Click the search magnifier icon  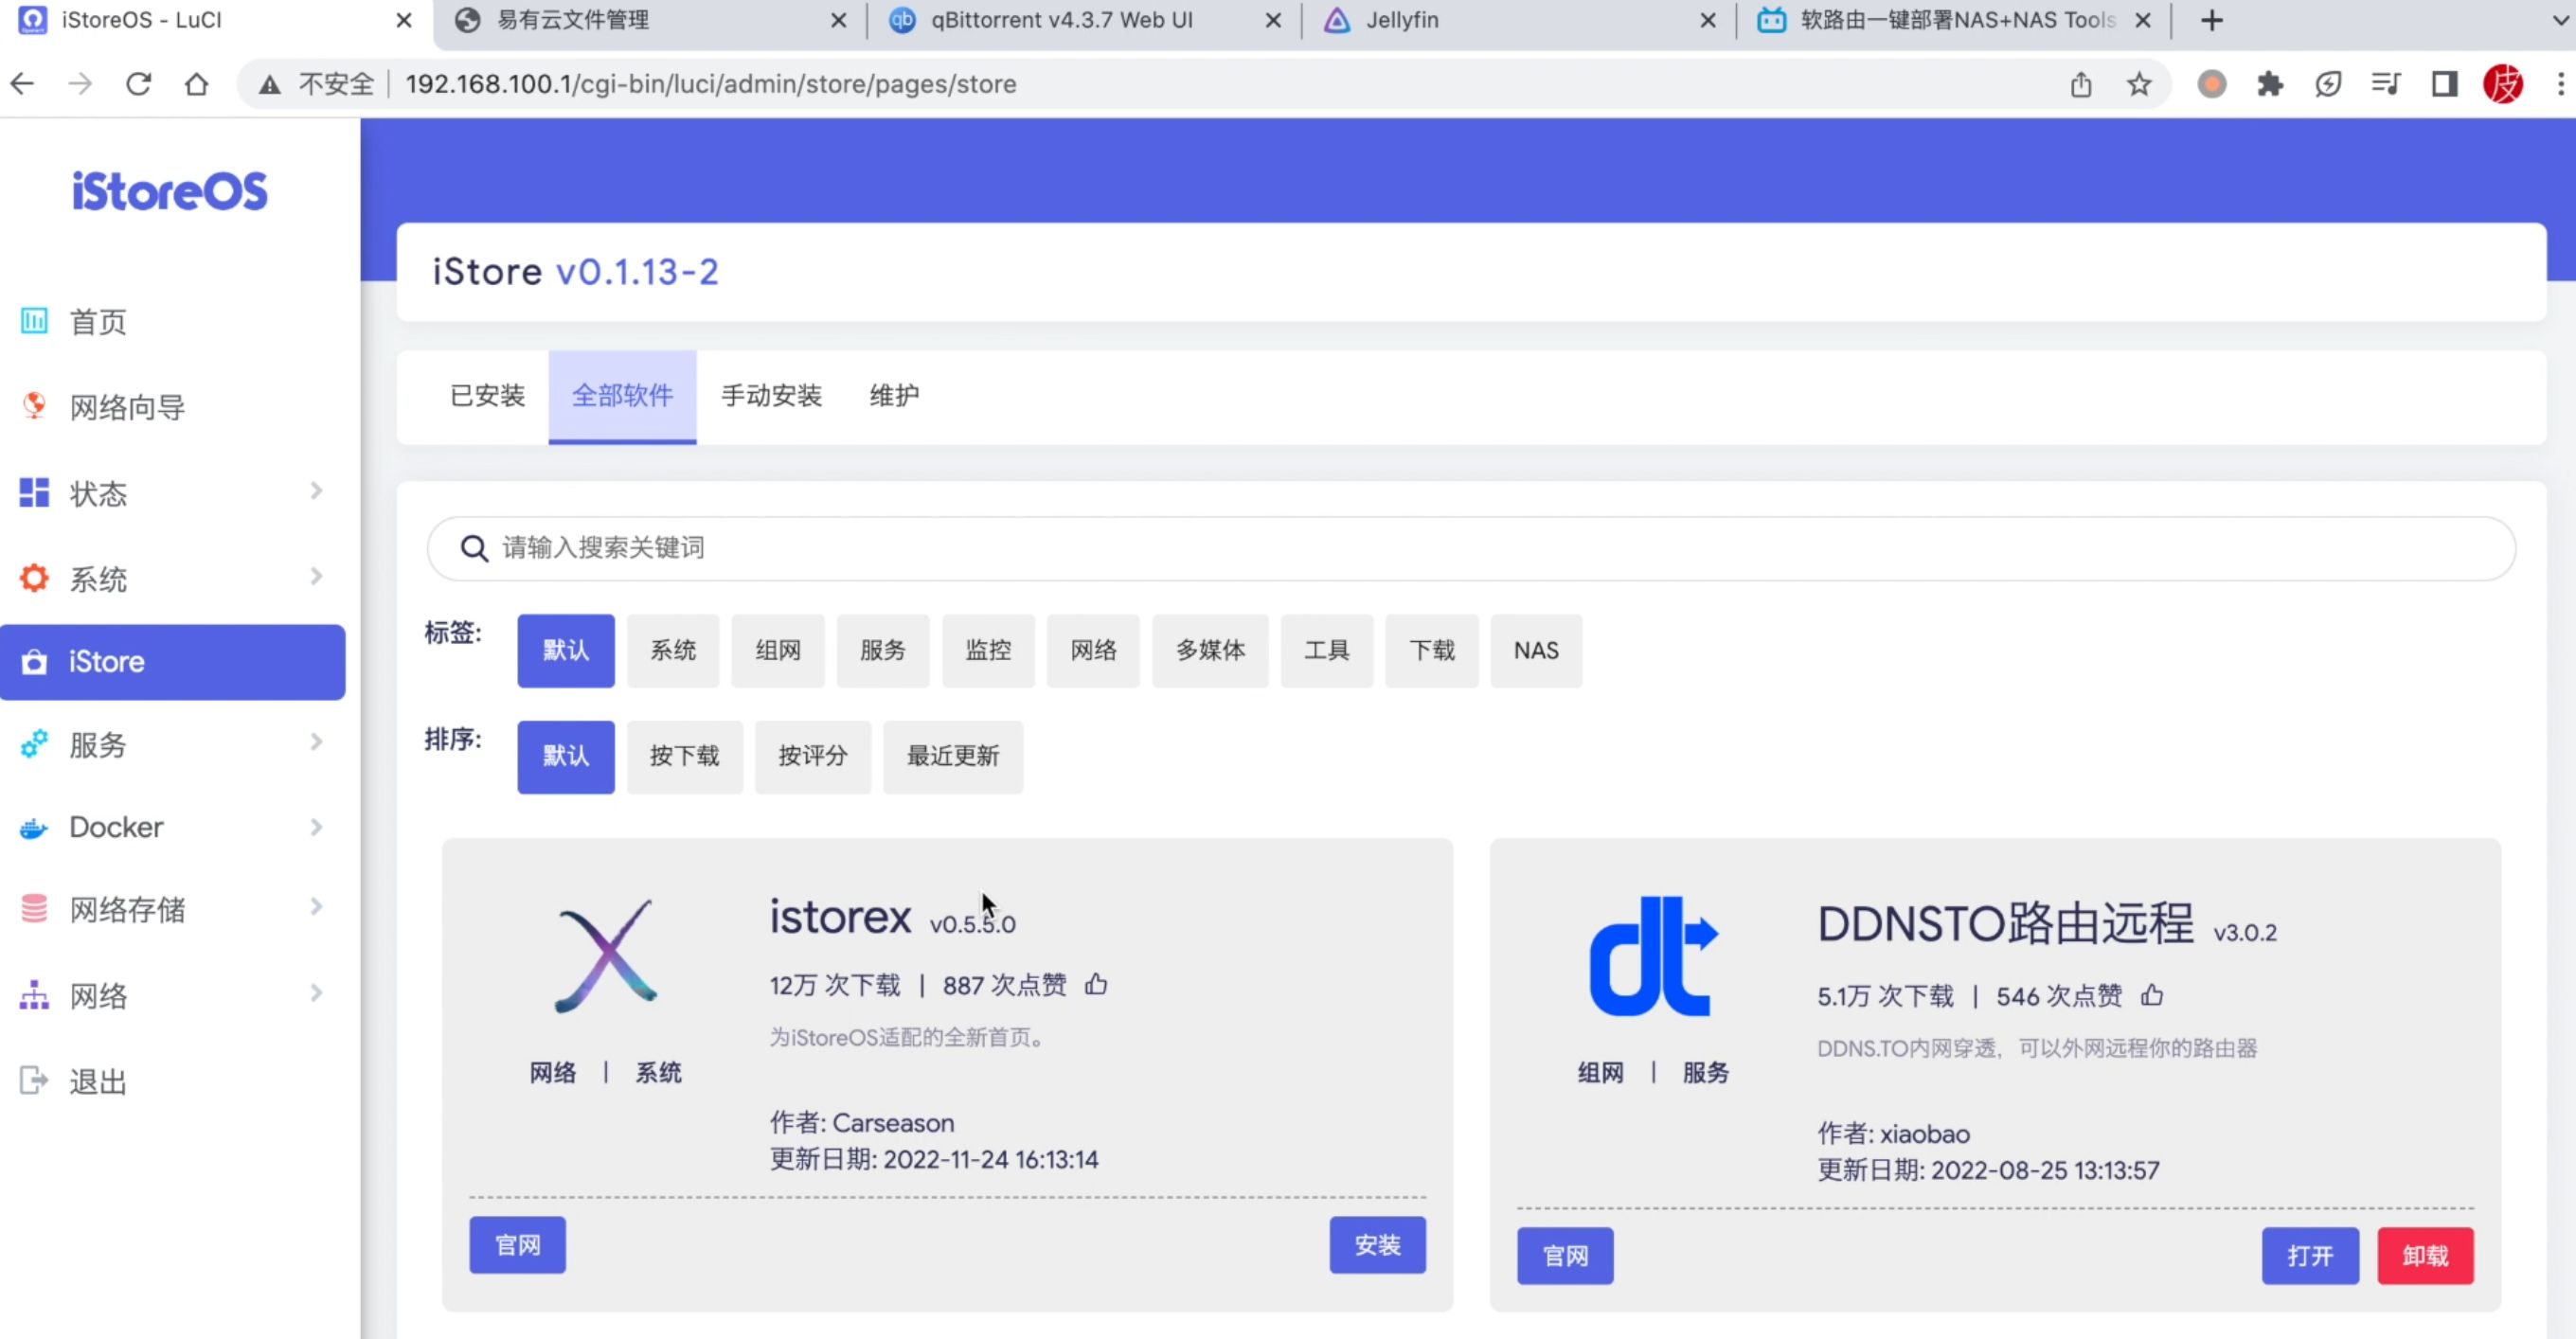click(x=474, y=548)
